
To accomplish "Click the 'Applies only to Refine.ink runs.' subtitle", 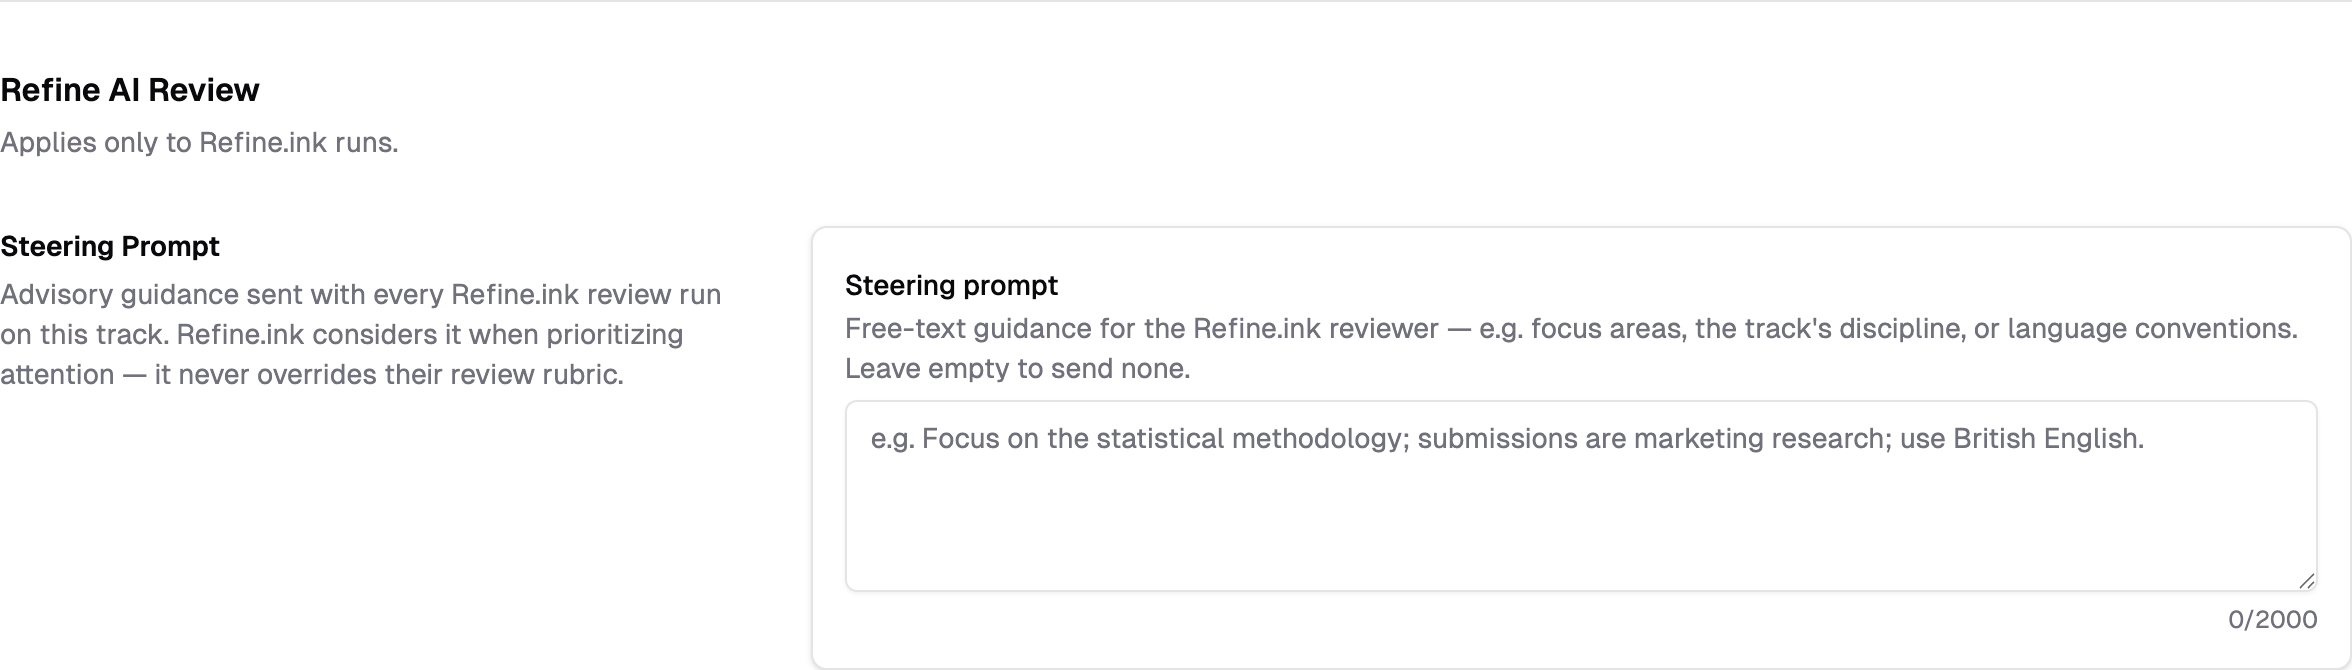I will pyautogui.click(x=199, y=143).
